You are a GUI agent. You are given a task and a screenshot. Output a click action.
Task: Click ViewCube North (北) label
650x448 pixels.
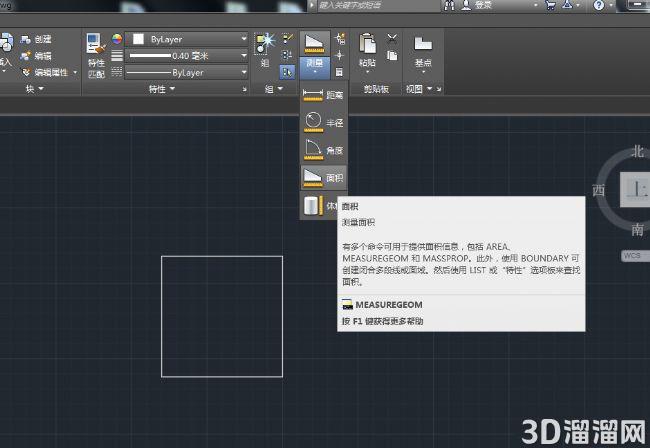[638, 152]
